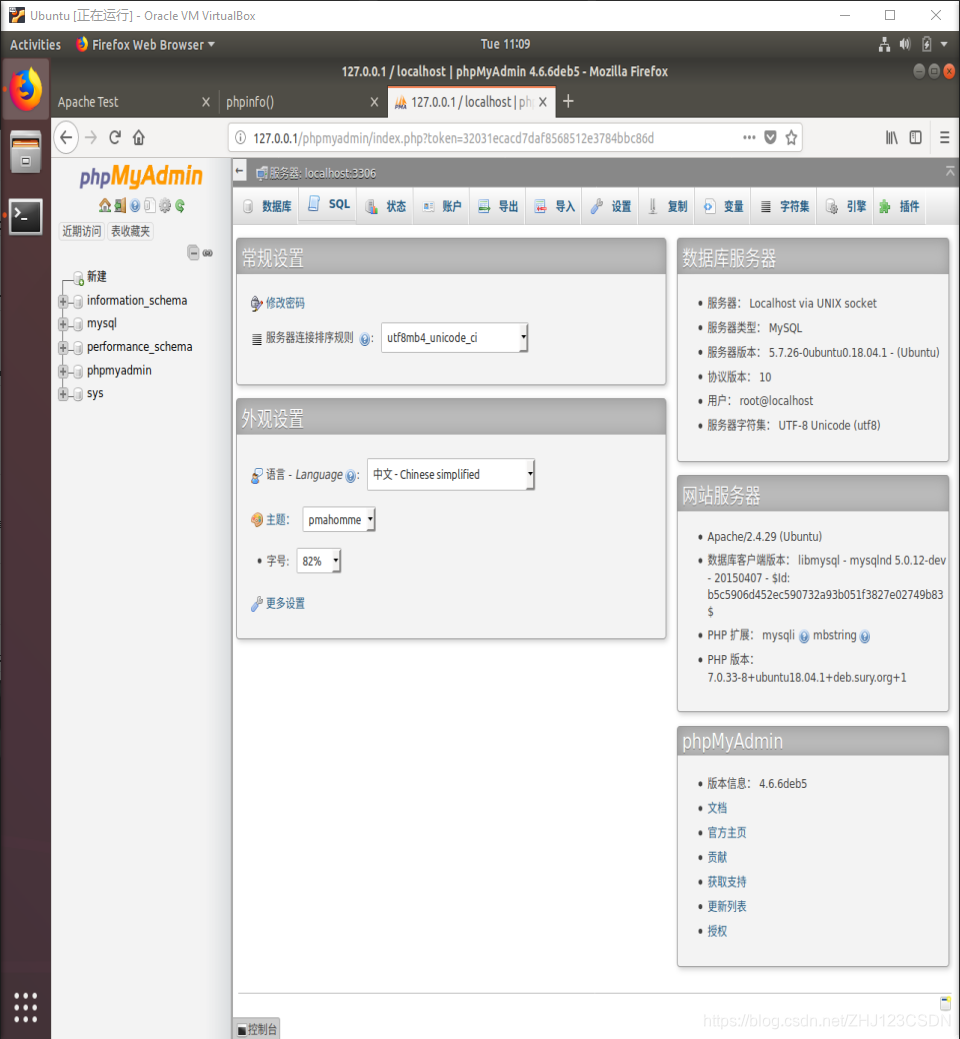
Task: Show Applications grid in Ubuntu dock
Action: (25, 1007)
